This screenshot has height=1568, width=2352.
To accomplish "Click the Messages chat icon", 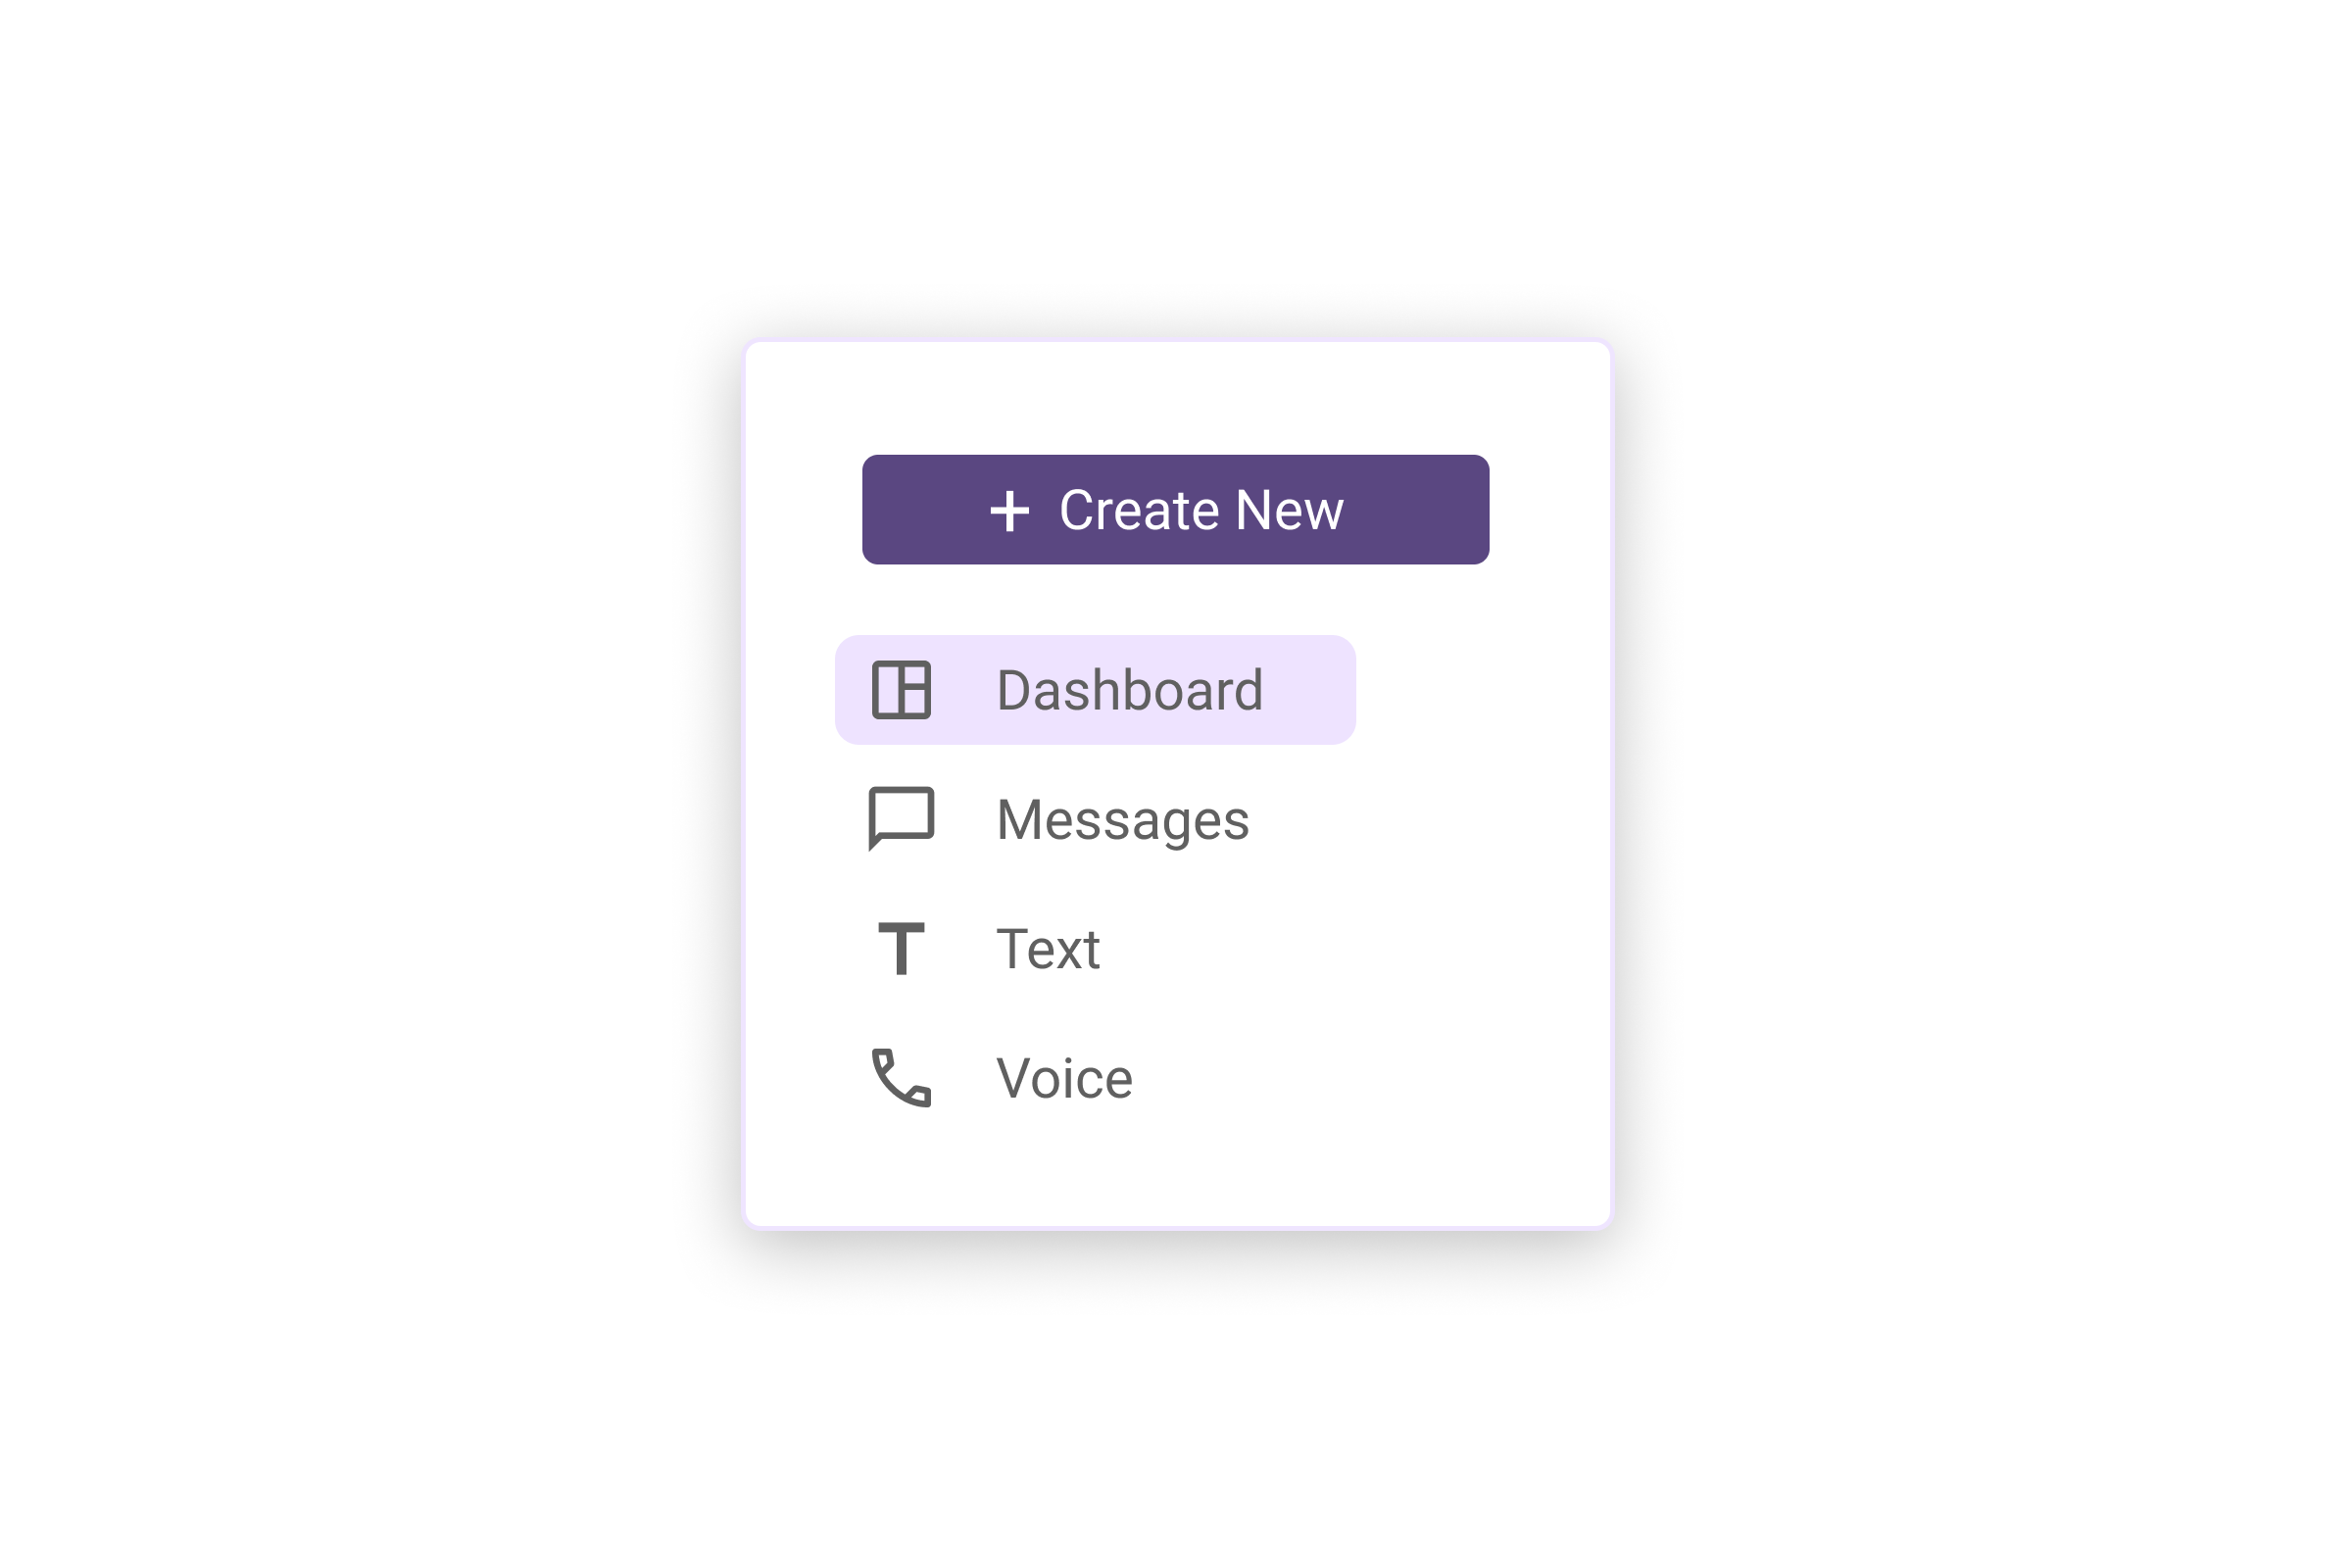I will point(902,817).
